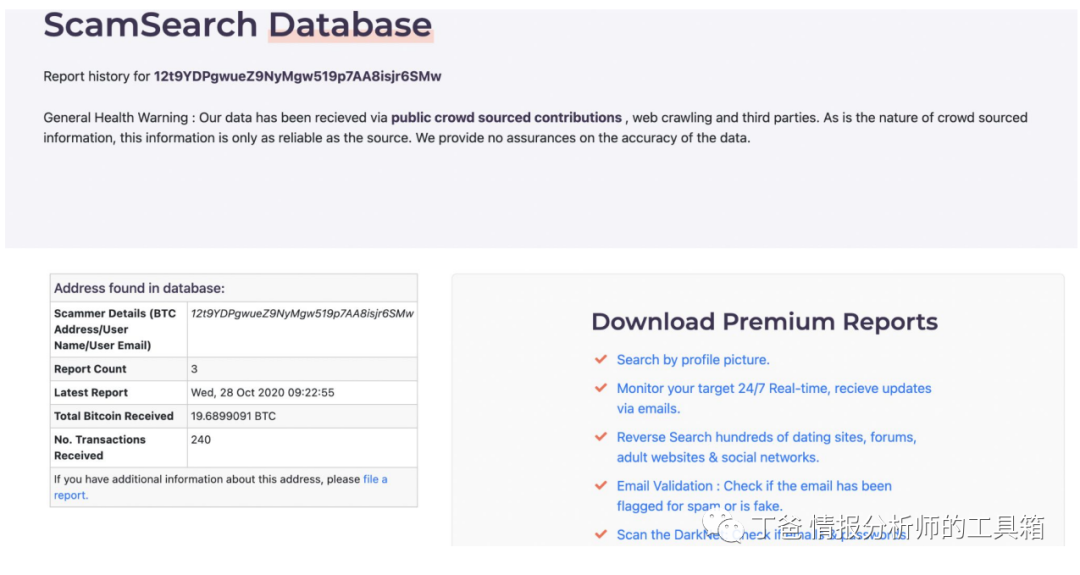Click the "Address found in database:" header
The image size is (1080, 575).
[x=139, y=288]
